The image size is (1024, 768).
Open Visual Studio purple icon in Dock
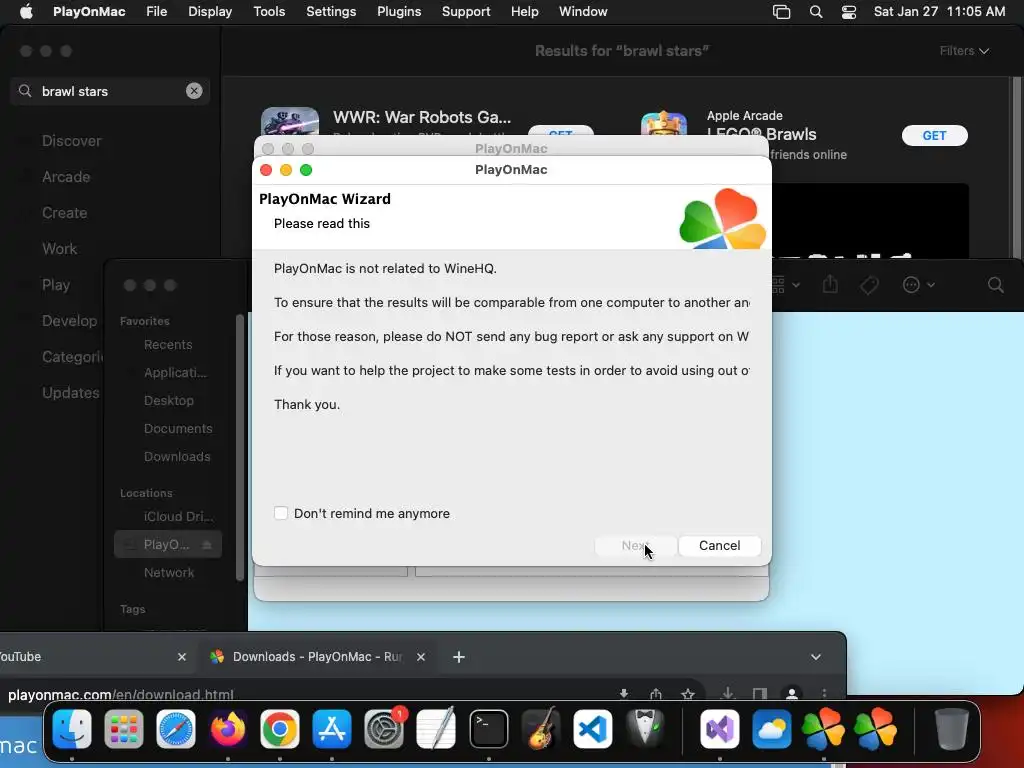[x=720, y=729]
